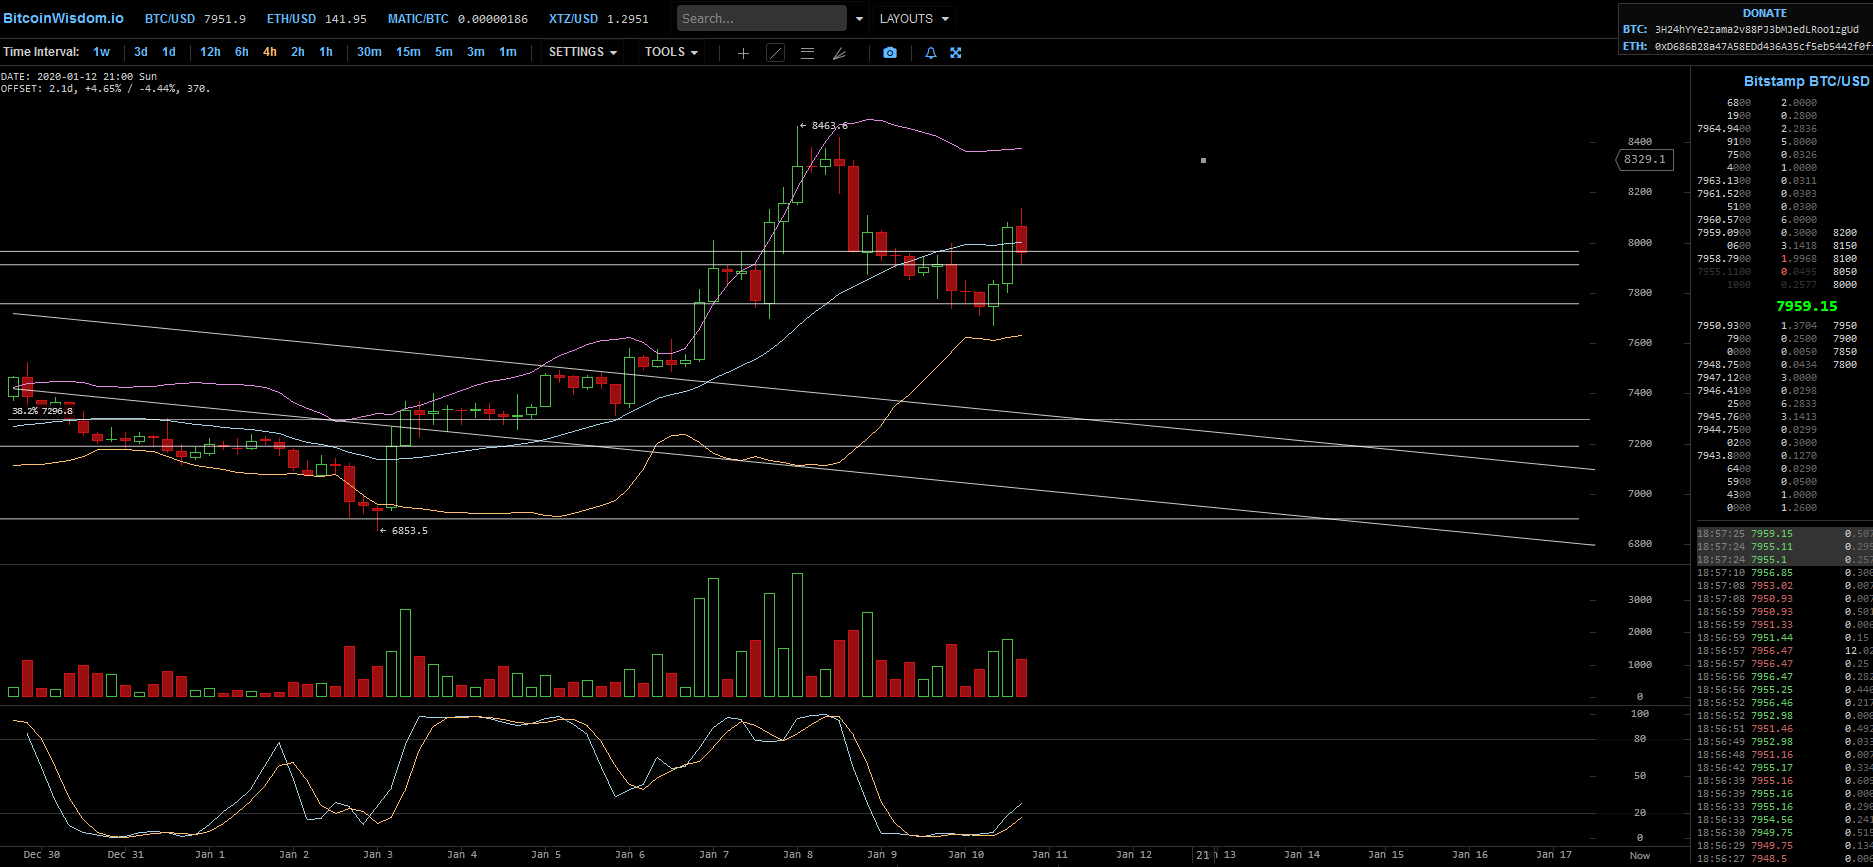
Task: Click the 7850 depth level
Action: (1845, 352)
